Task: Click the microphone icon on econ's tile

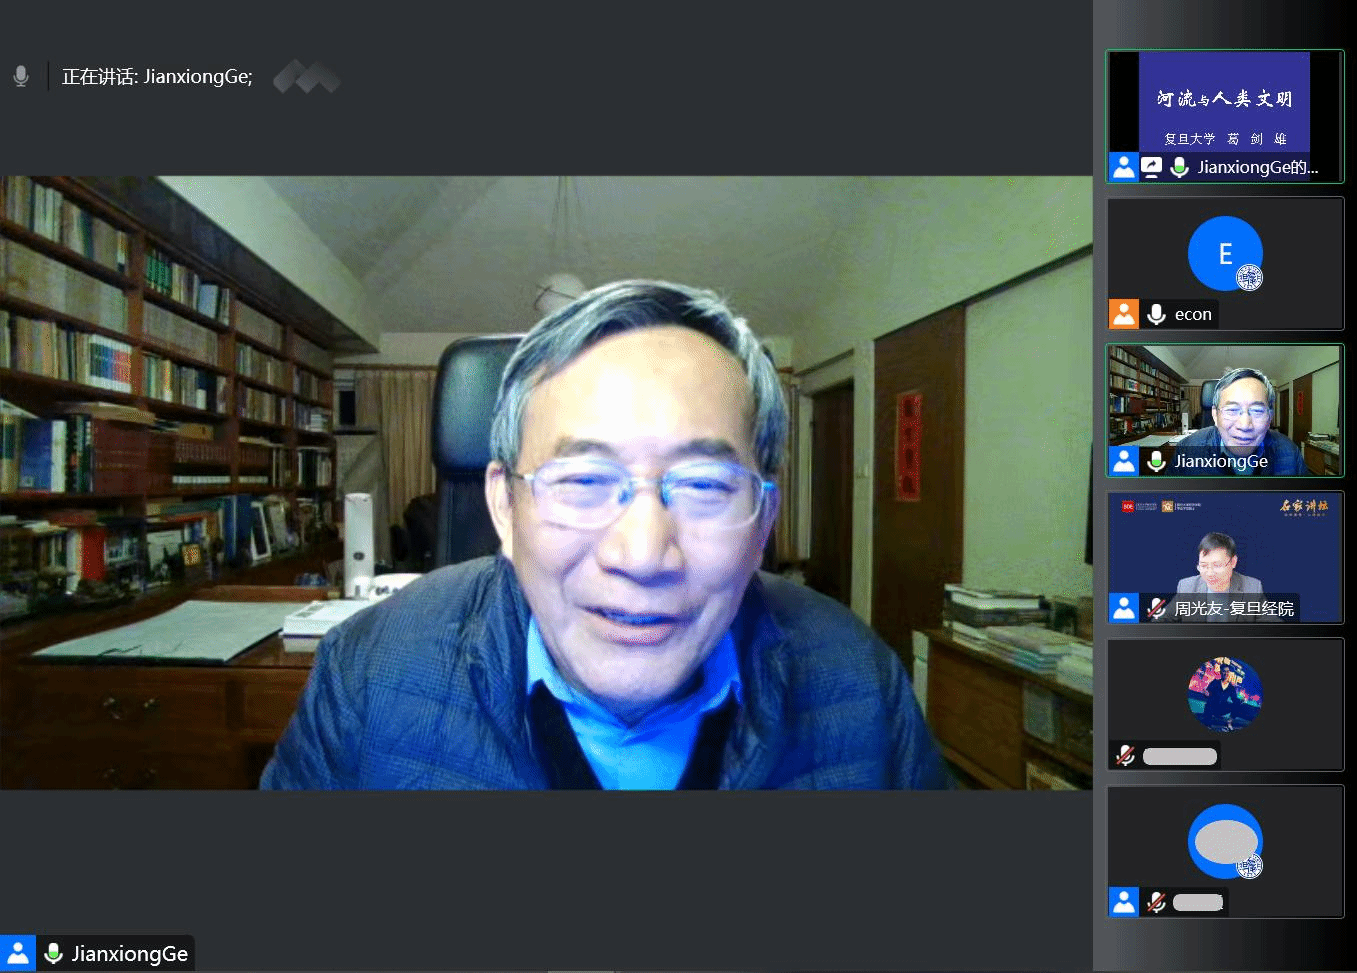Action: coord(1157,314)
